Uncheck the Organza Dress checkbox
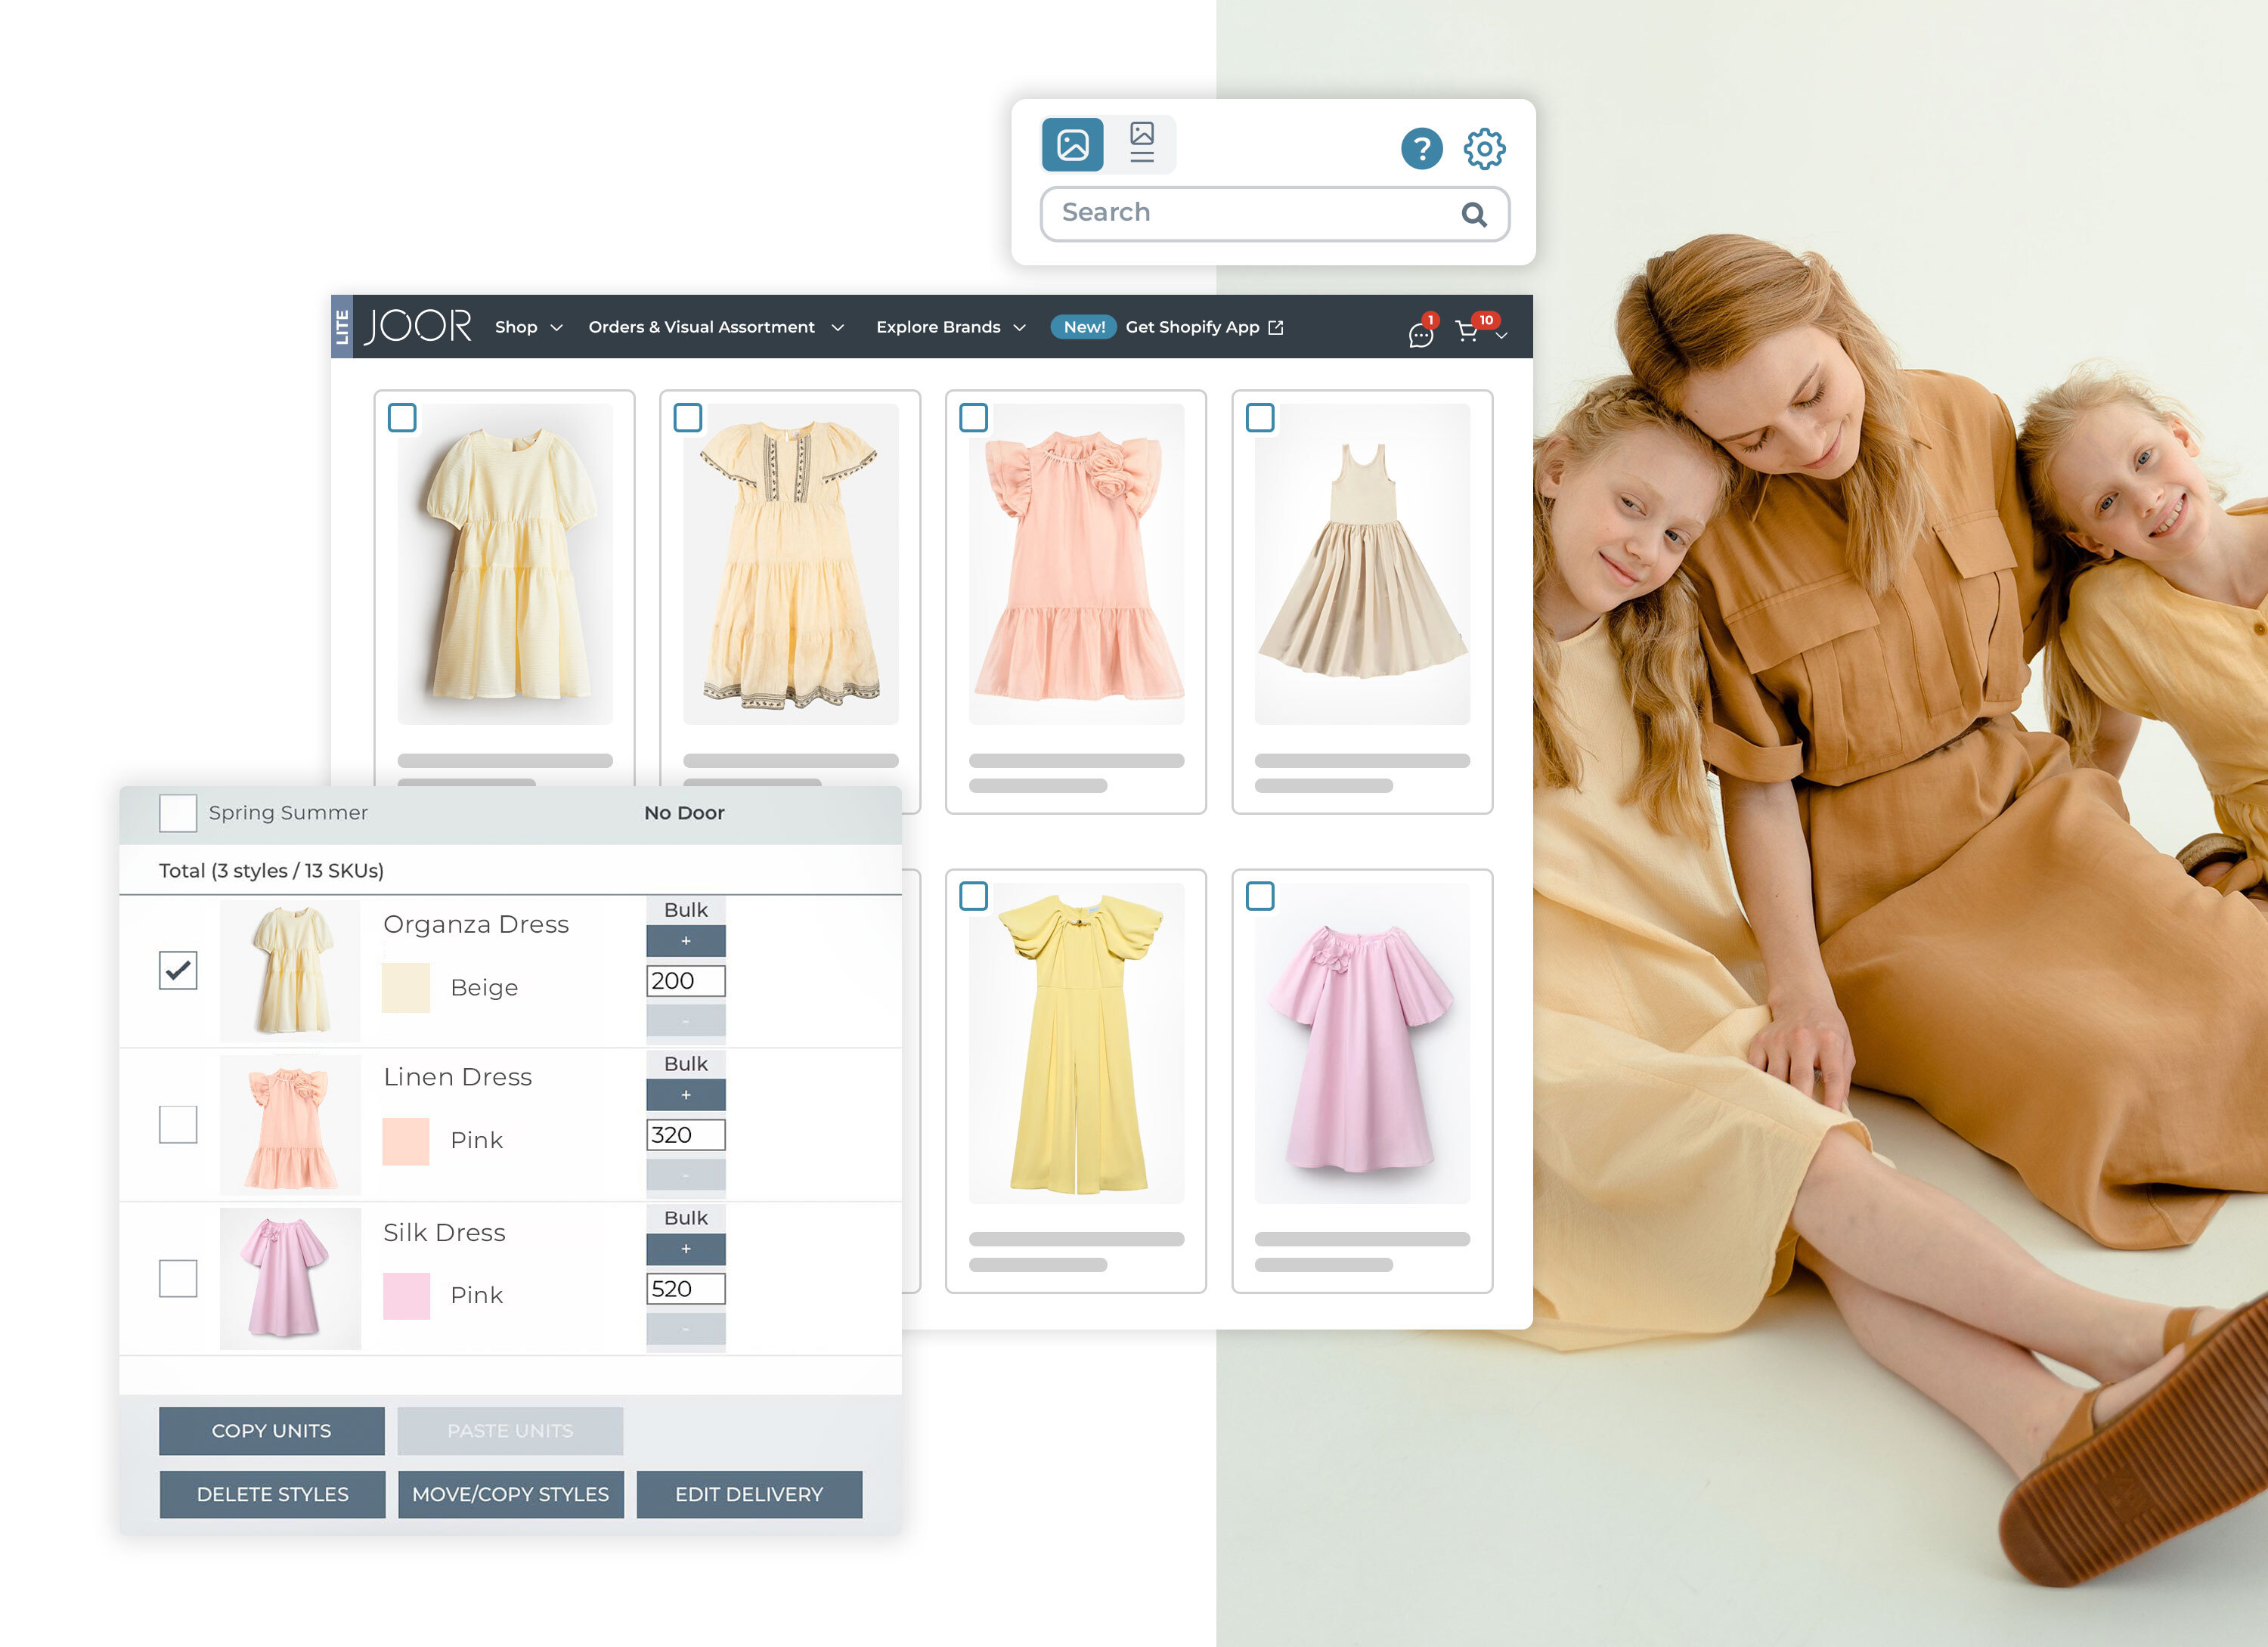The image size is (2268, 1647). [x=178, y=970]
